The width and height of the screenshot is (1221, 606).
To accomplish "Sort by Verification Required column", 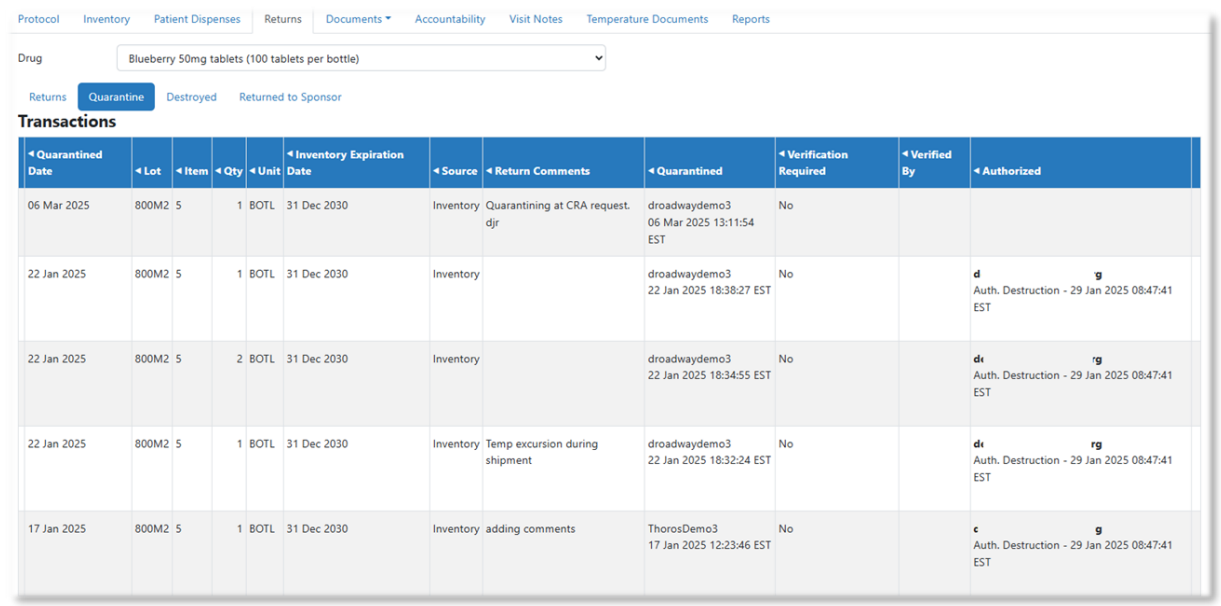I will (x=813, y=163).
